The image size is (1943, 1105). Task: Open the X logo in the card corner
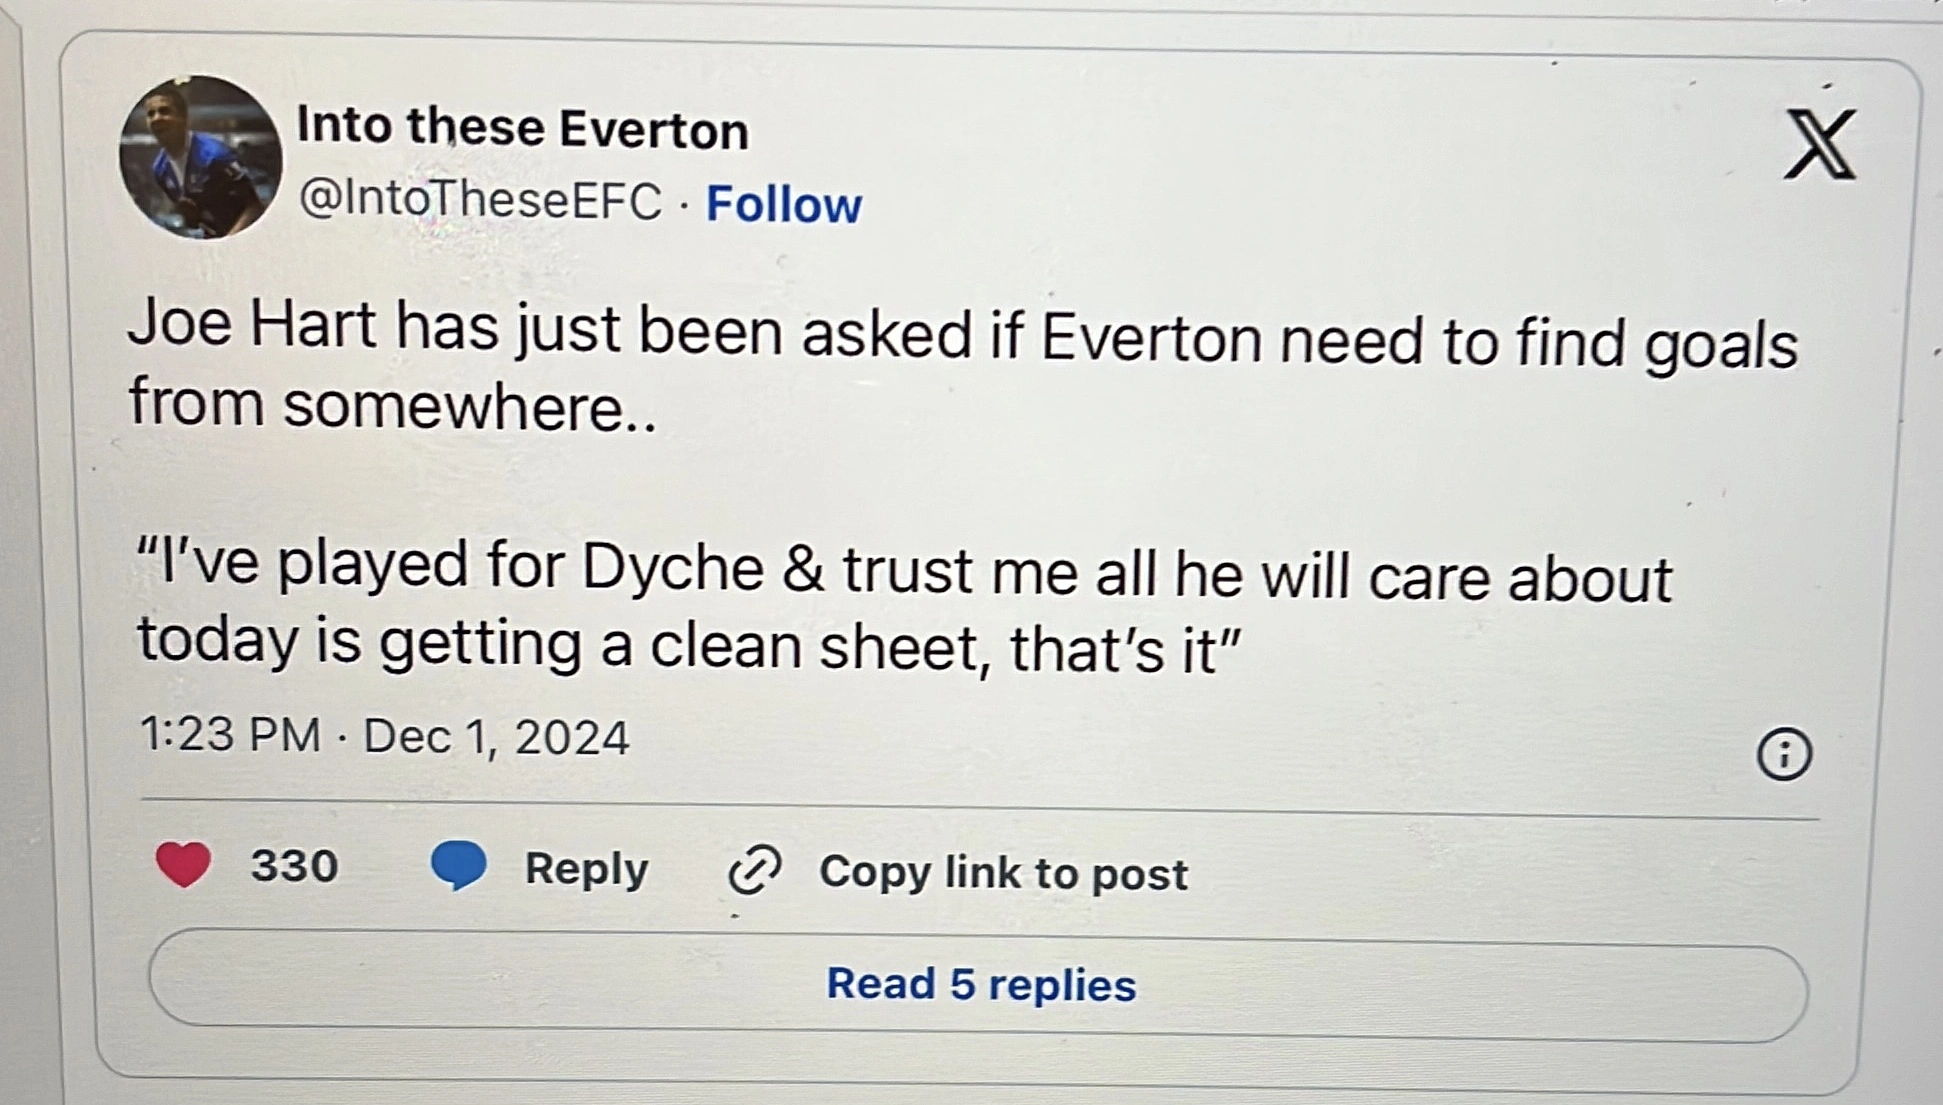pyautogui.click(x=1819, y=145)
